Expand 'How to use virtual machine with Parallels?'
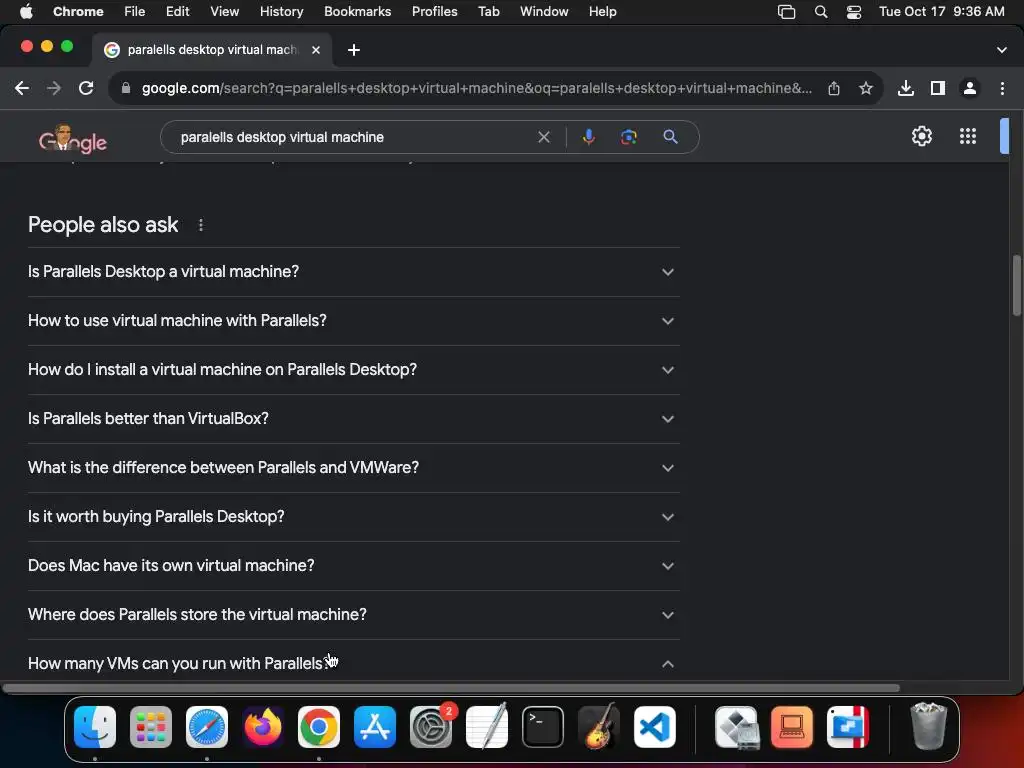The image size is (1024, 768). click(x=353, y=321)
